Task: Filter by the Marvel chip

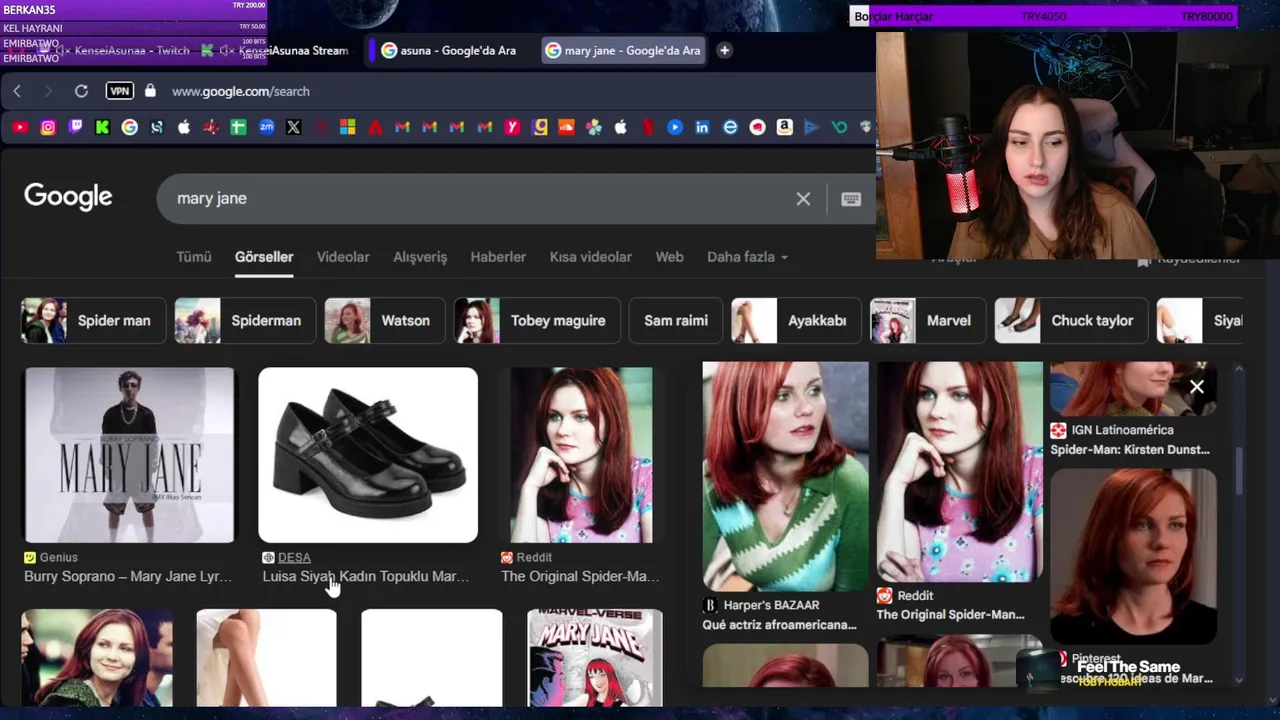Action: tap(927, 321)
